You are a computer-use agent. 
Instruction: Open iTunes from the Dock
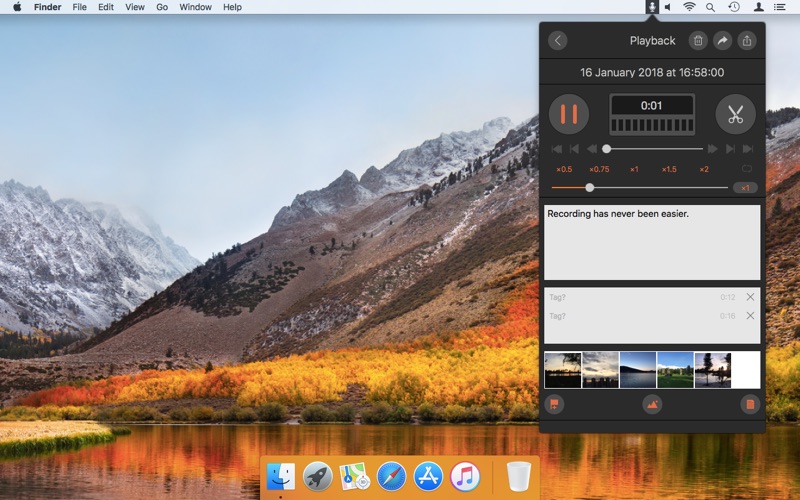465,477
